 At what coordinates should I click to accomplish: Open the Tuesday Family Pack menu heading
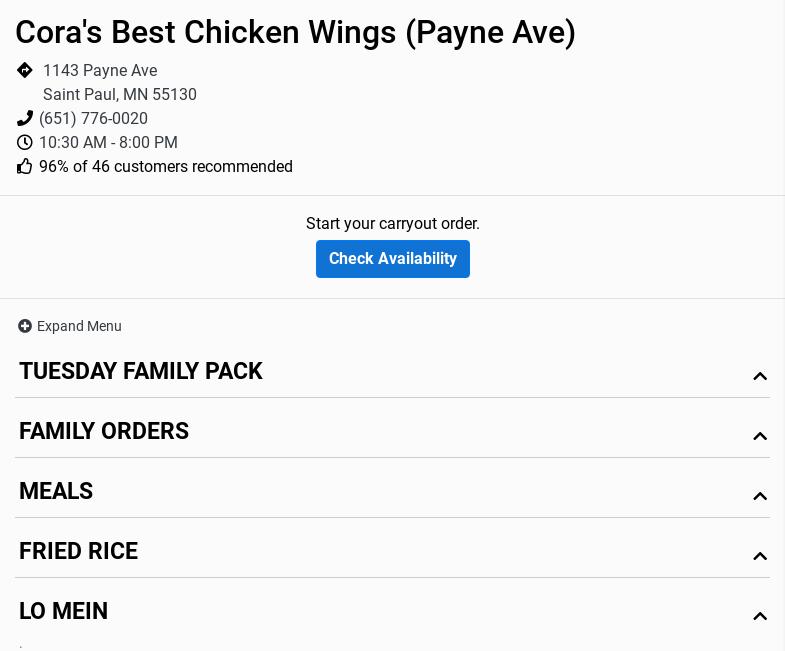pos(141,371)
